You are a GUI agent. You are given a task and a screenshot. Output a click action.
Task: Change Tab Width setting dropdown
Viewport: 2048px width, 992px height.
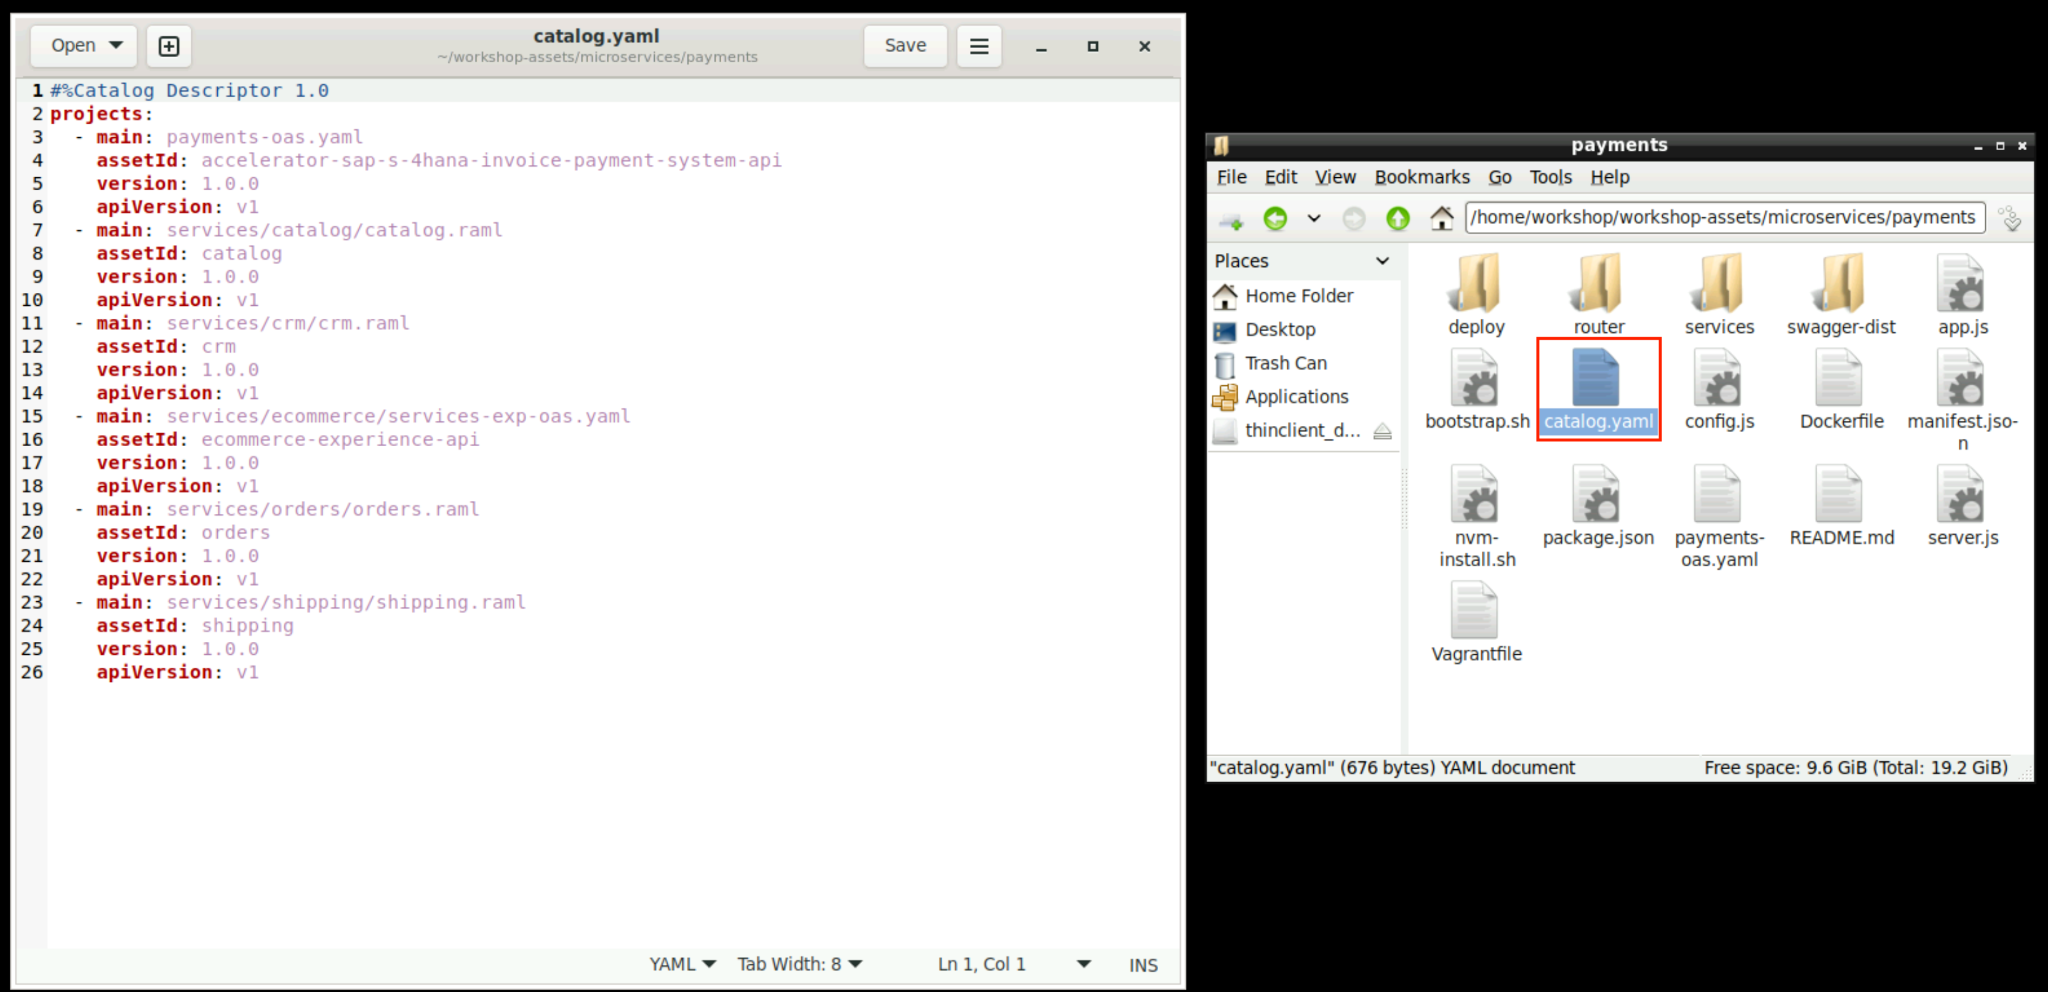coord(799,964)
